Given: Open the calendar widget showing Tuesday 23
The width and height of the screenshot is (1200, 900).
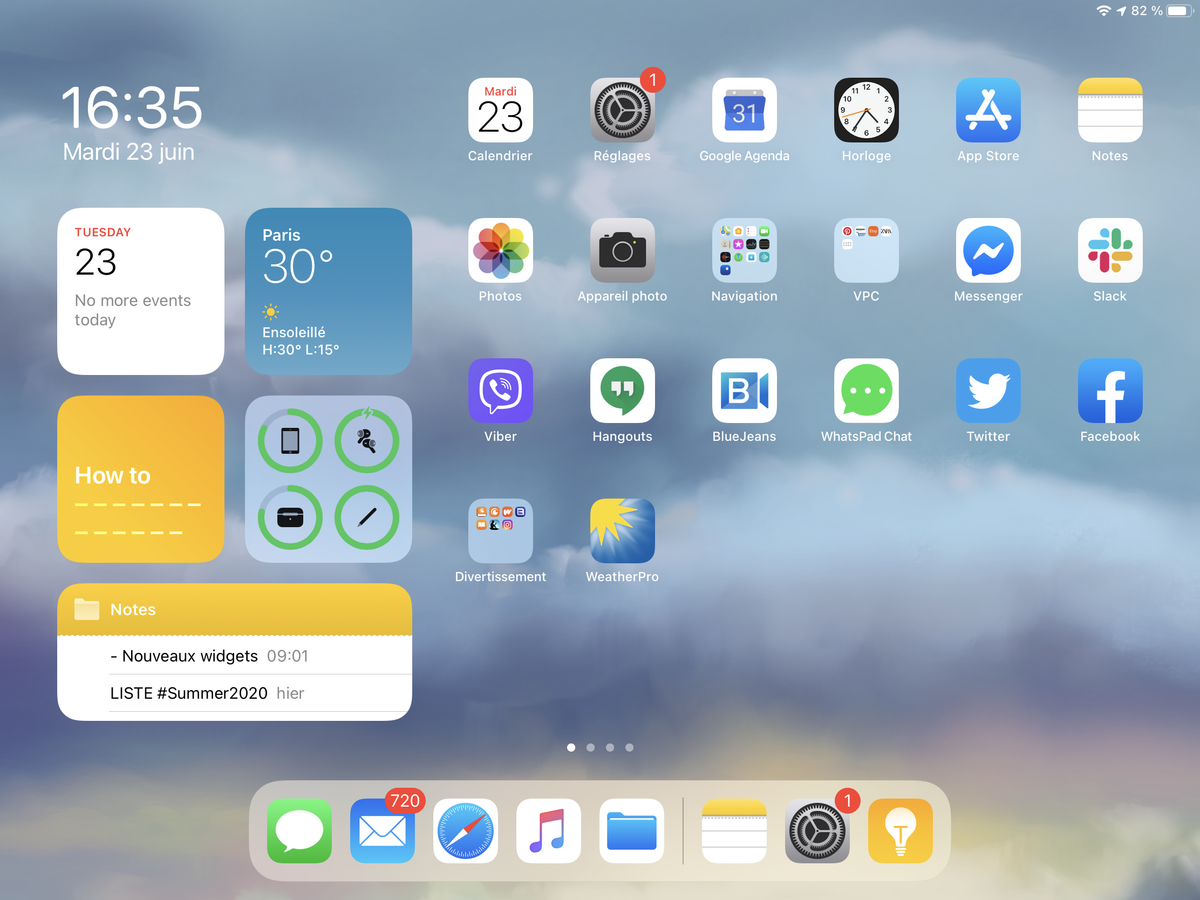Looking at the screenshot, I should [141, 291].
